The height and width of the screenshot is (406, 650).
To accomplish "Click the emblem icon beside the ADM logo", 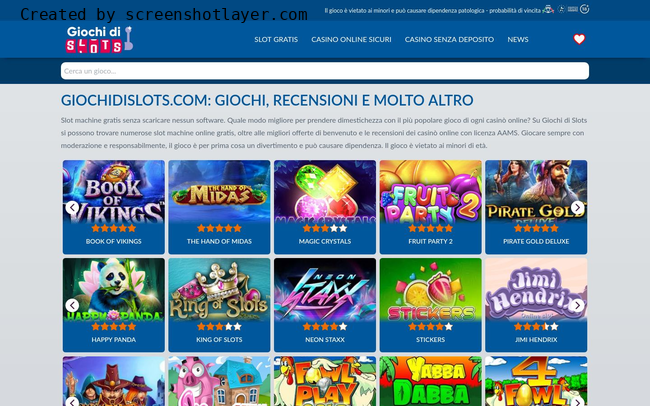I will point(561,9).
